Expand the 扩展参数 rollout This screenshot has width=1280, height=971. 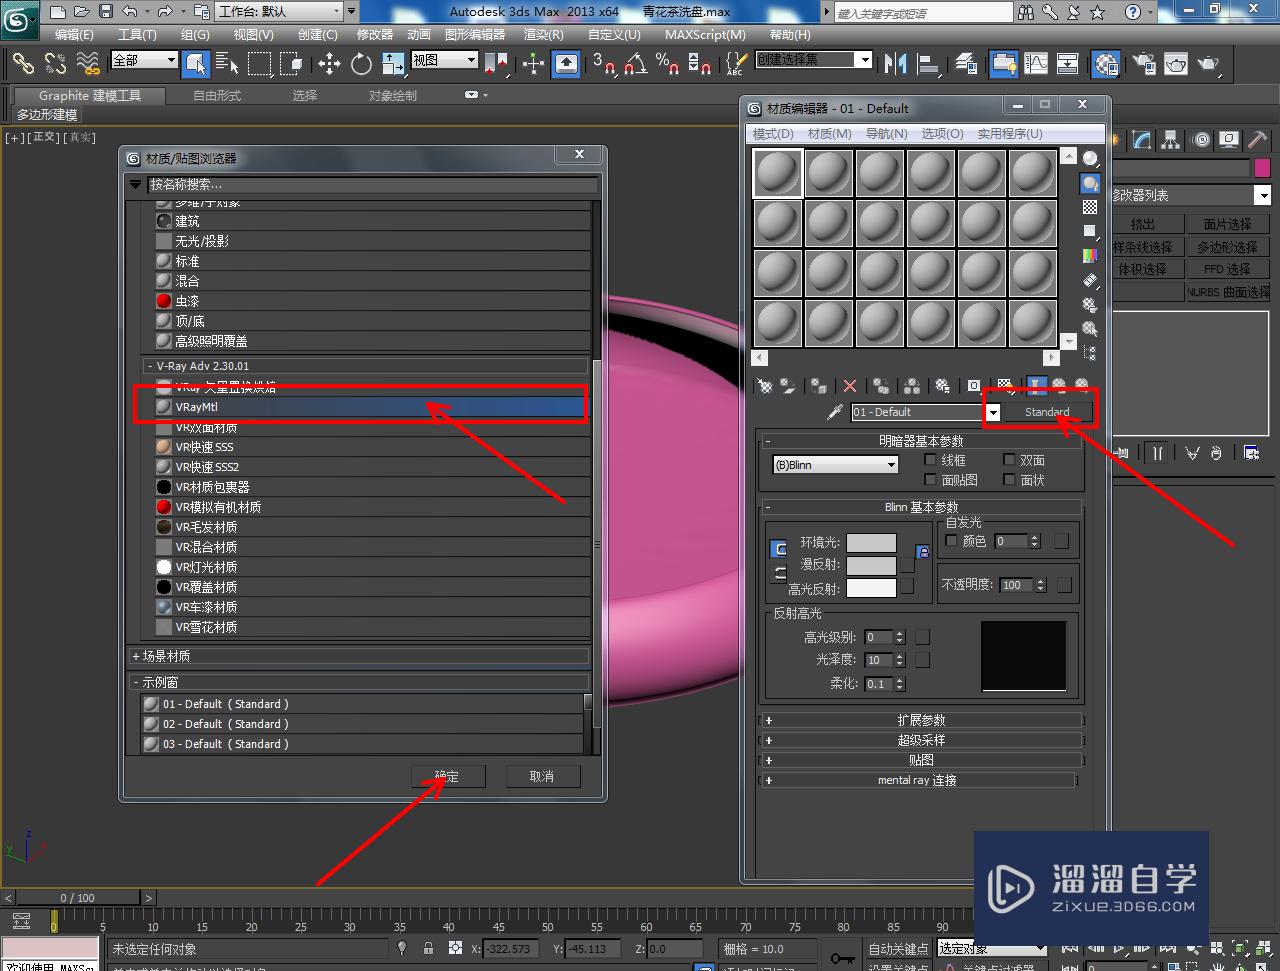tap(921, 720)
